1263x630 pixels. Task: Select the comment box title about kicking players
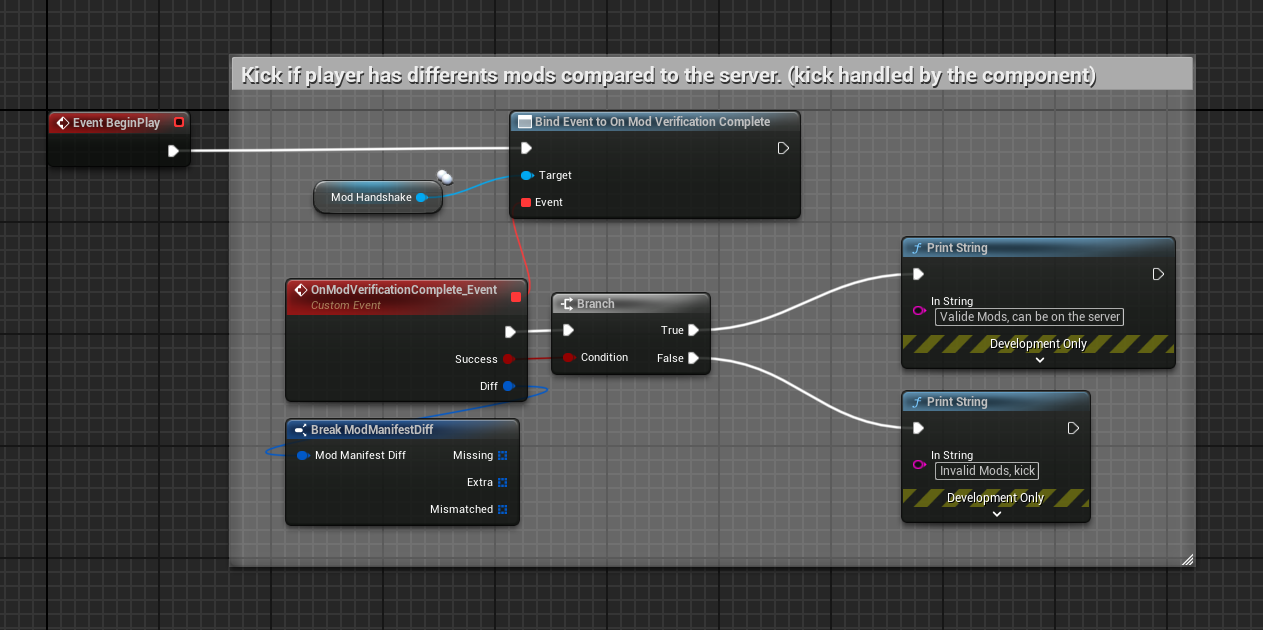[x=668, y=76]
